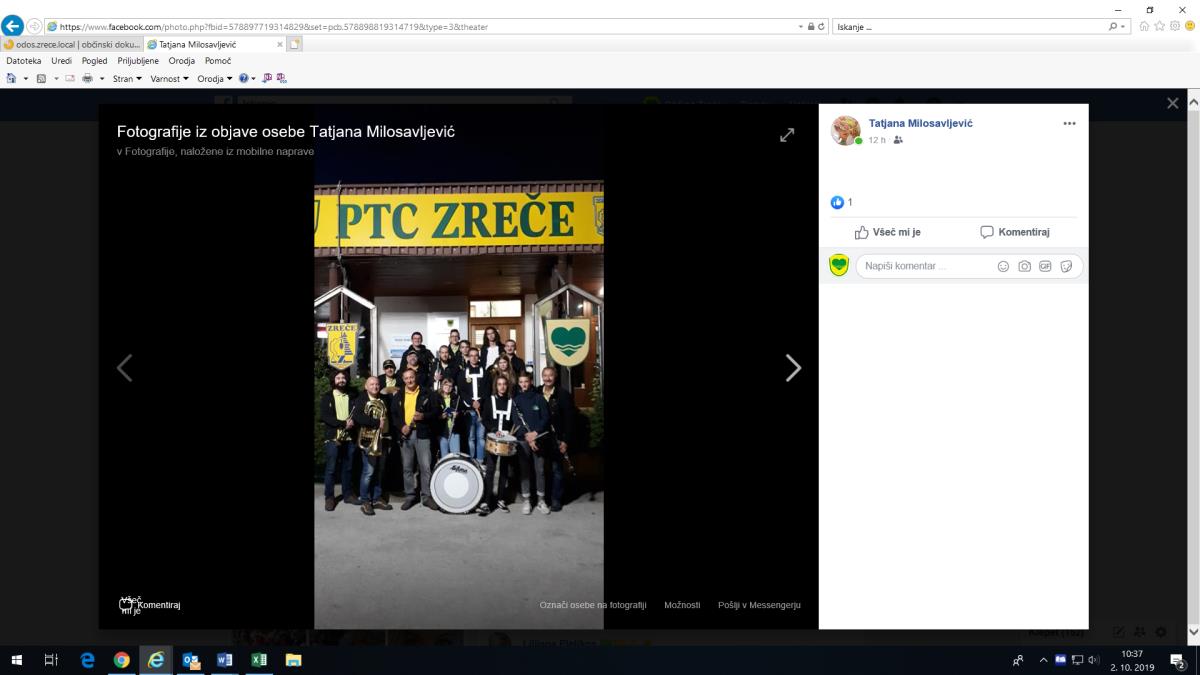Click the search magnifier icon
Viewport: 1200px width, 675px height.
[1113, 27]
